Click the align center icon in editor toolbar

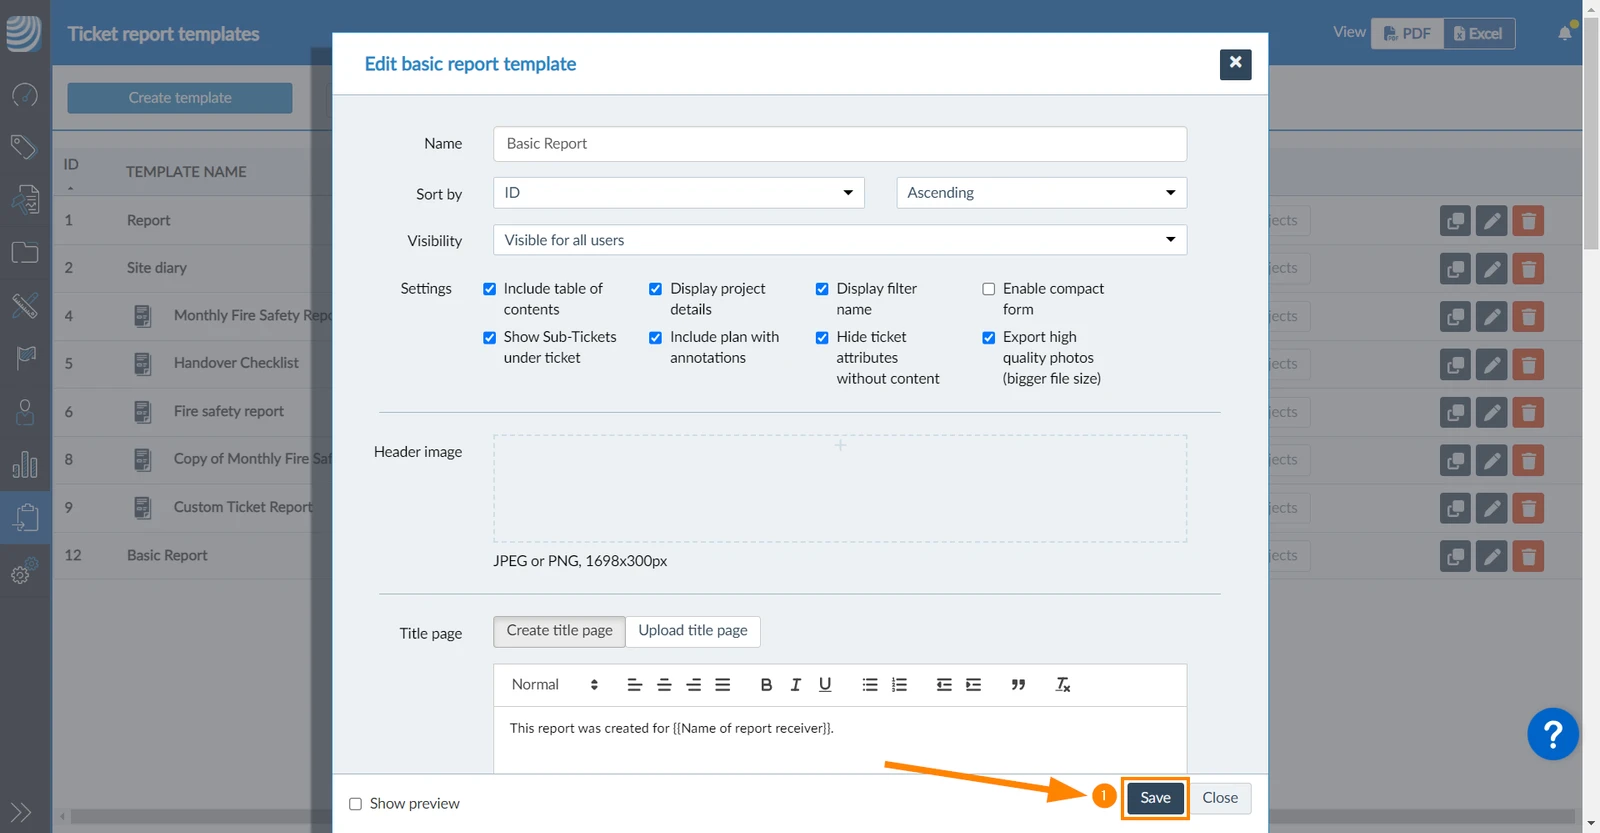click(664, 685)
